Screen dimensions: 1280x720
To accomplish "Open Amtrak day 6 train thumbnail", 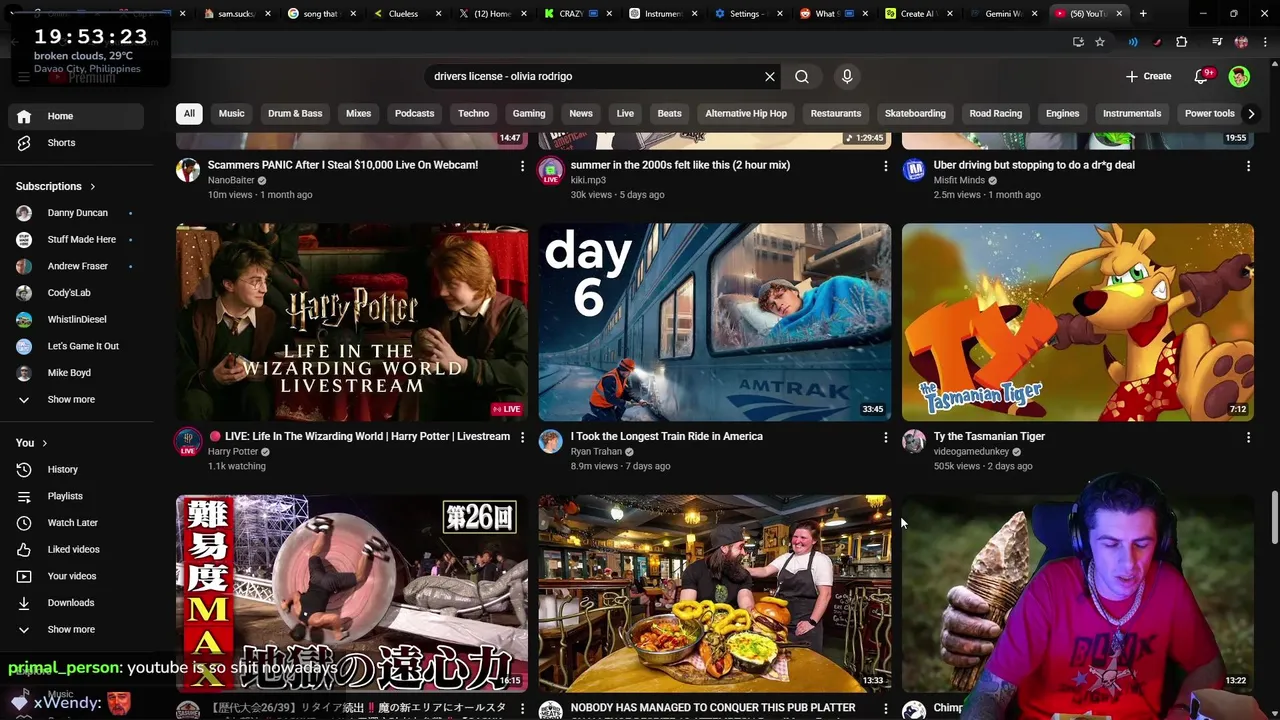I will 715,322.
